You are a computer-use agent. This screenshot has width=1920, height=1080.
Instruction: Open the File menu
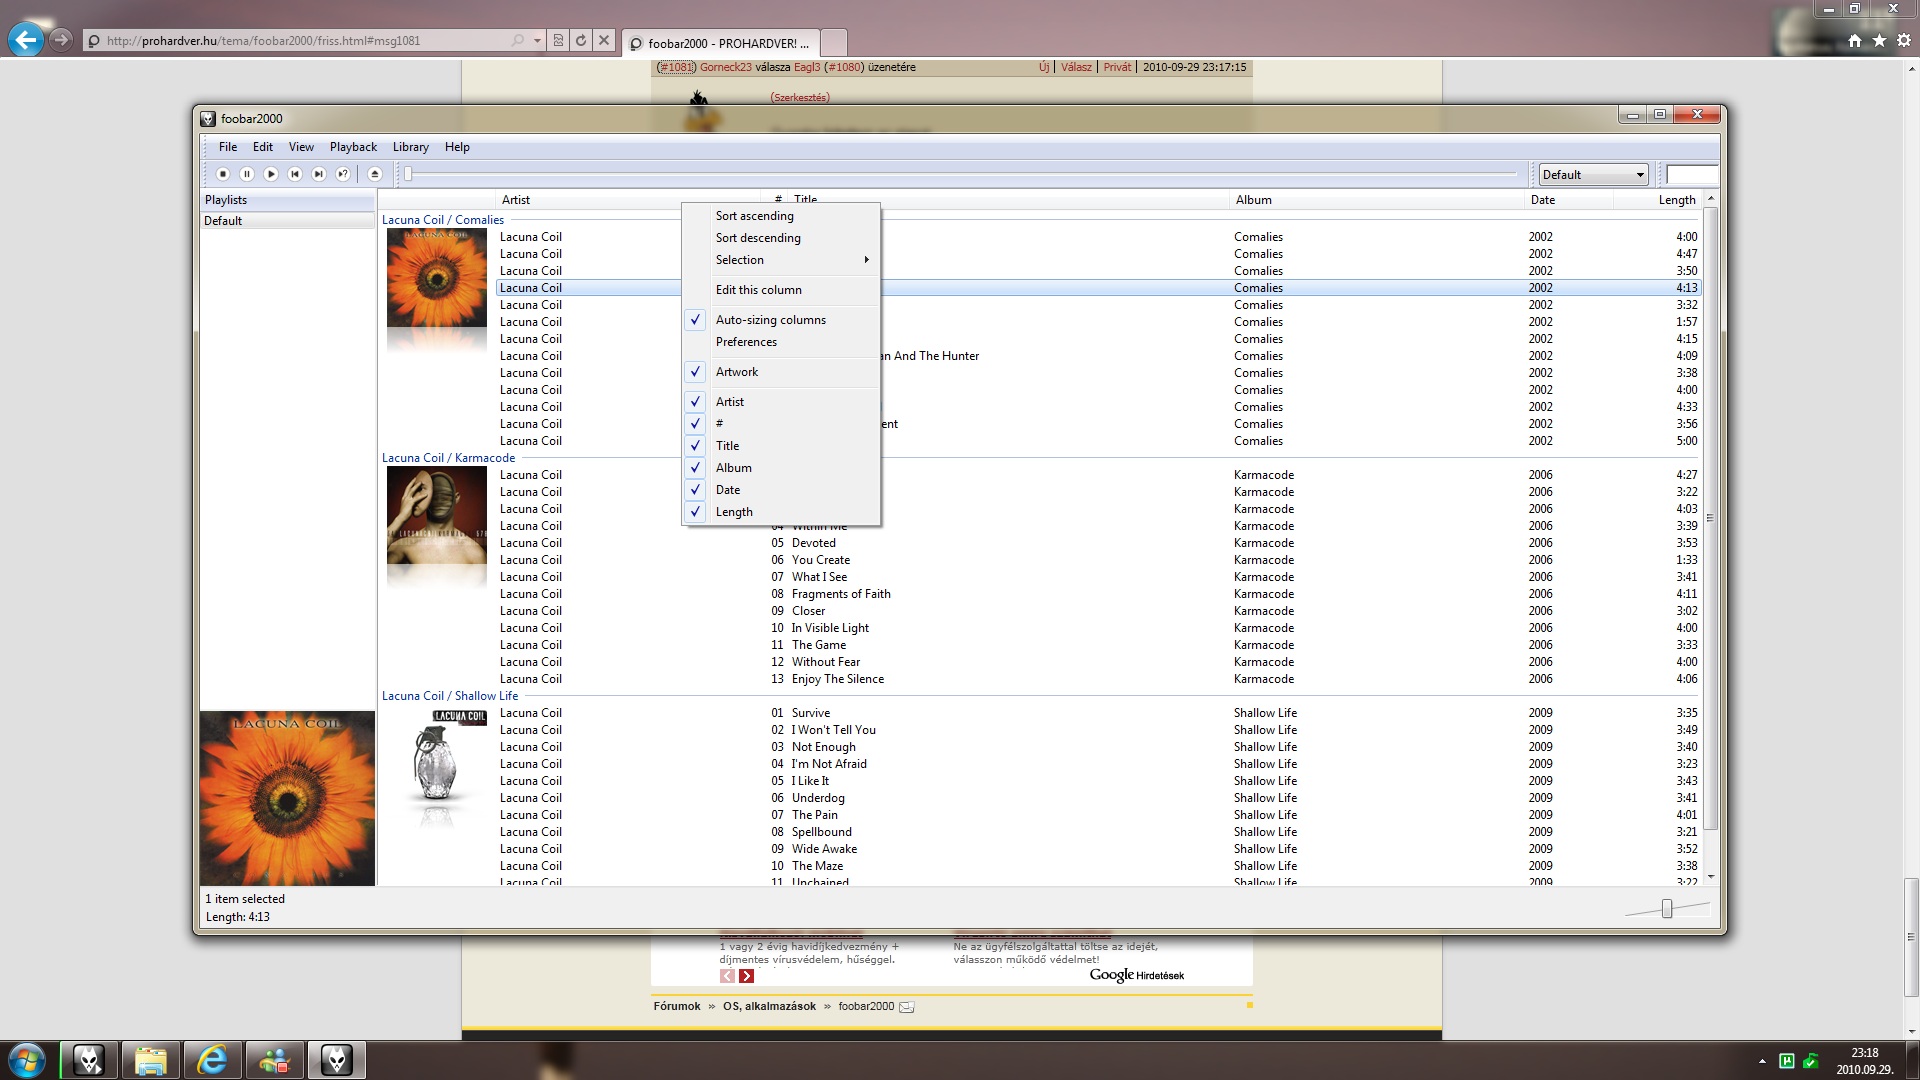click(x=228, y=147)
